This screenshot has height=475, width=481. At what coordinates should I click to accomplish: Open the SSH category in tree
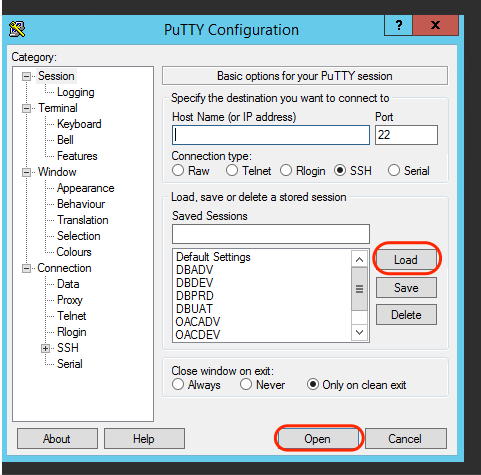[x=68, y=348]
